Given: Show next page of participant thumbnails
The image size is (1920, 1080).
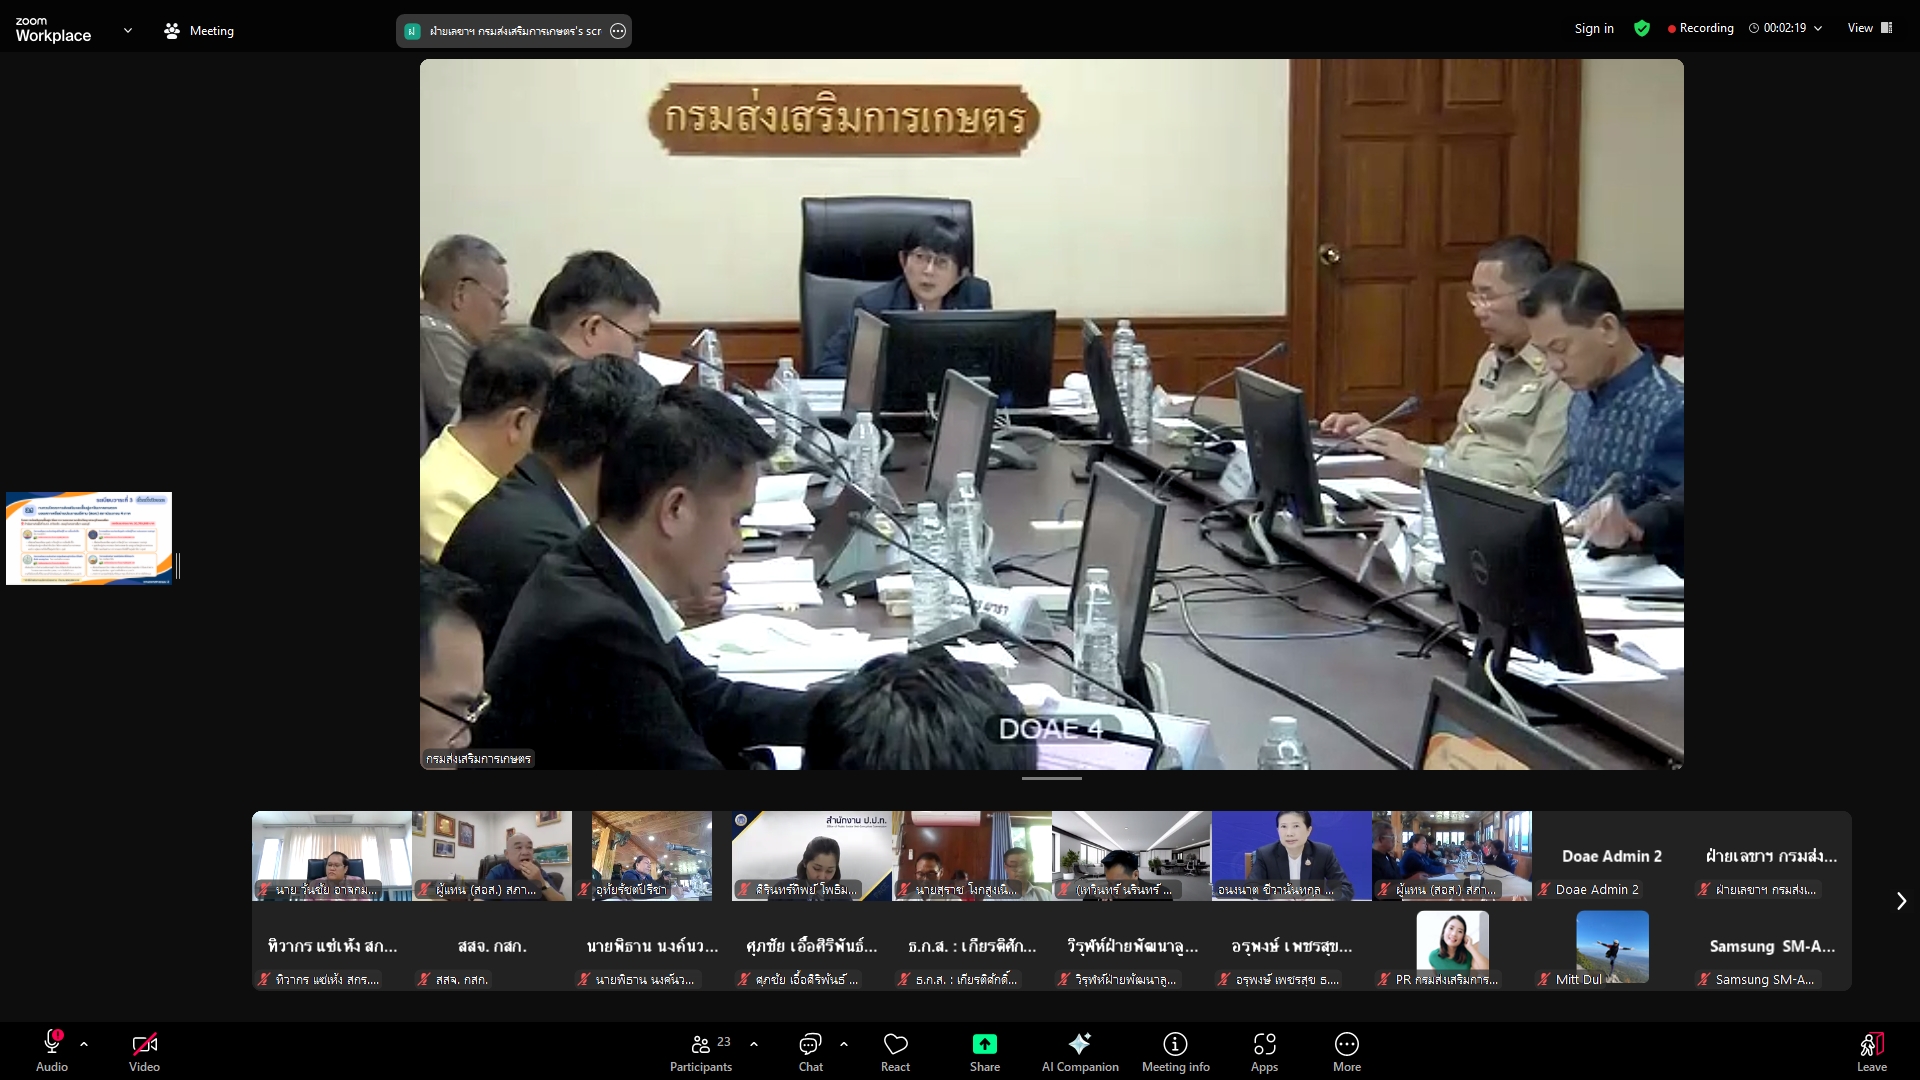Looking at the screenshot, I should click(1901, 901).
